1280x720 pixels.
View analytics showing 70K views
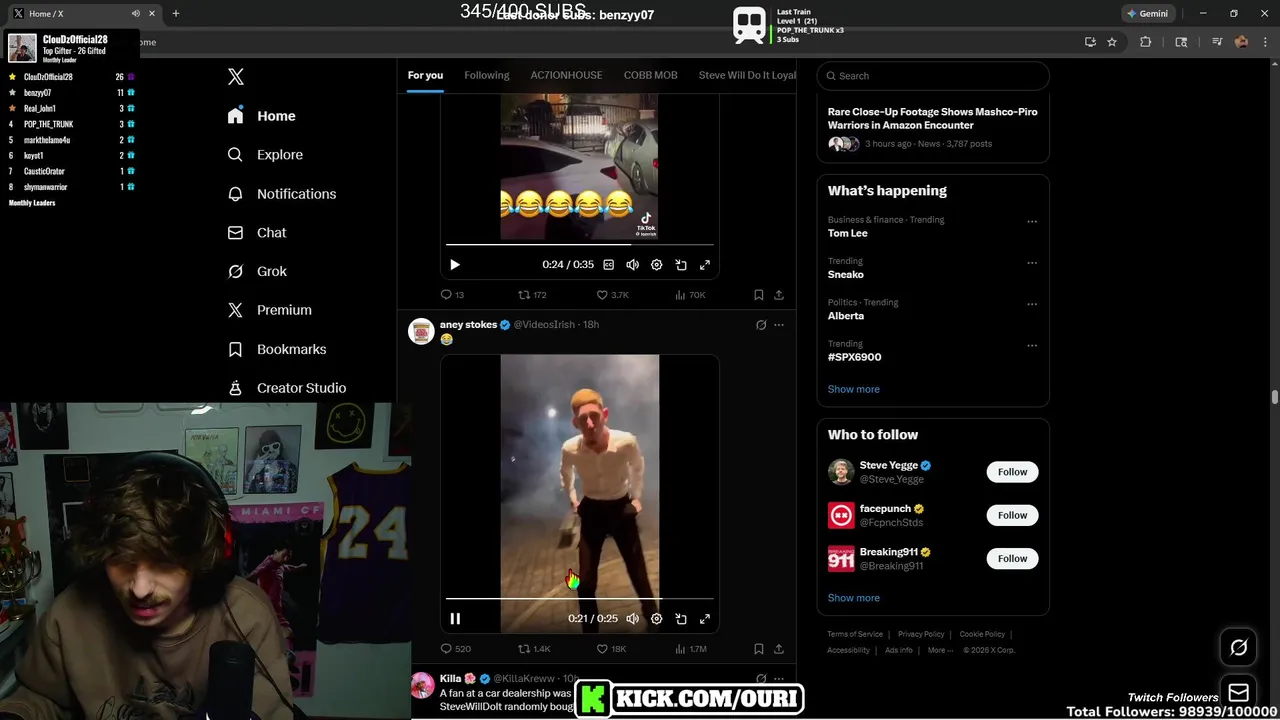tap(690, 295)
